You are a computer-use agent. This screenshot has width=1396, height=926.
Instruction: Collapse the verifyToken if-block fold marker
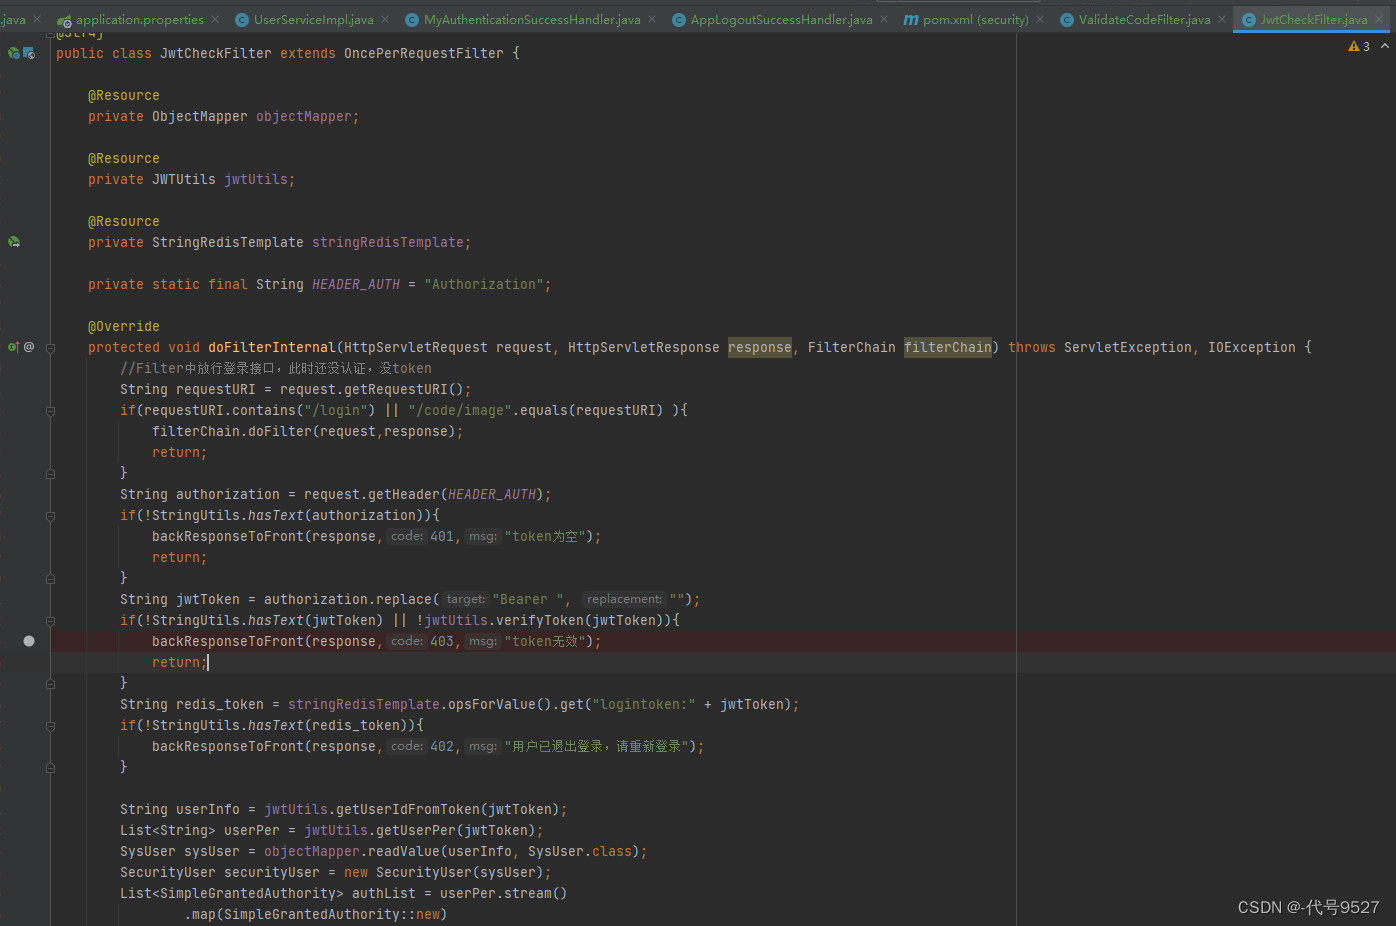tap(50, 621)
